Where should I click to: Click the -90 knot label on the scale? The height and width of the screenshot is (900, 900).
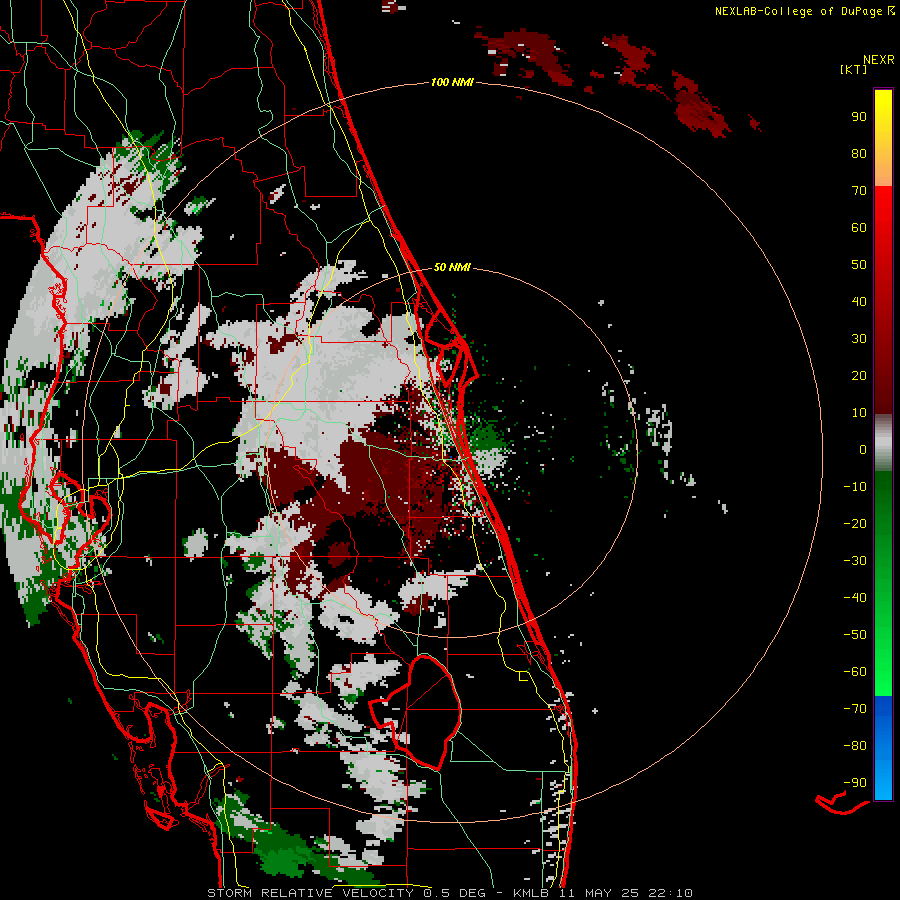pyautogui.click(x=855, y=783)
